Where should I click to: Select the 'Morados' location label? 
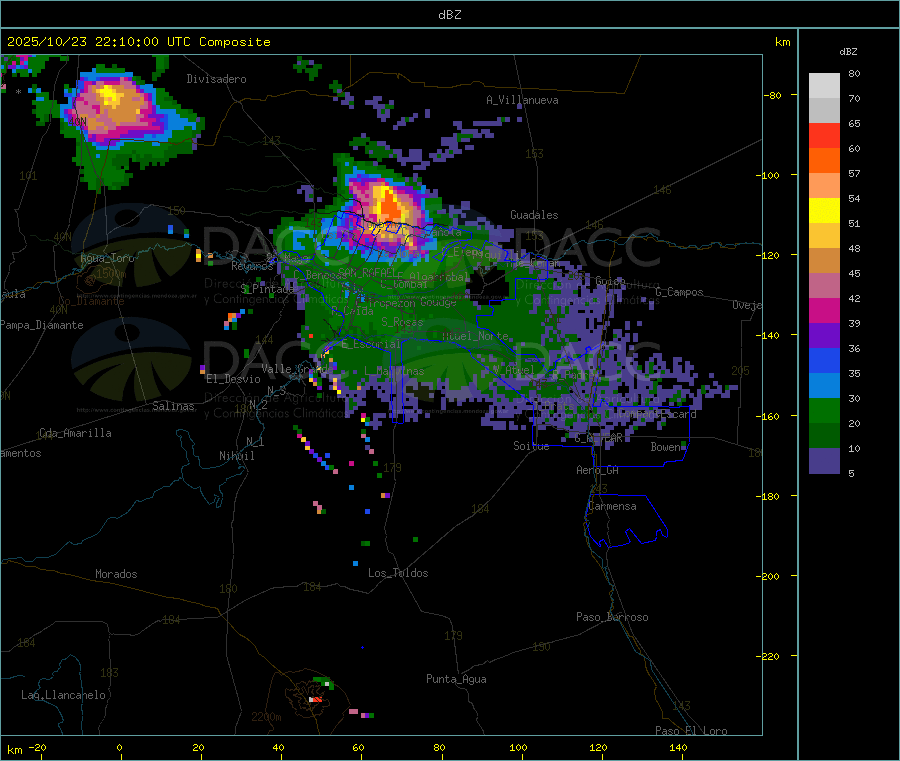pyautogui.click(x=116, y=574)
